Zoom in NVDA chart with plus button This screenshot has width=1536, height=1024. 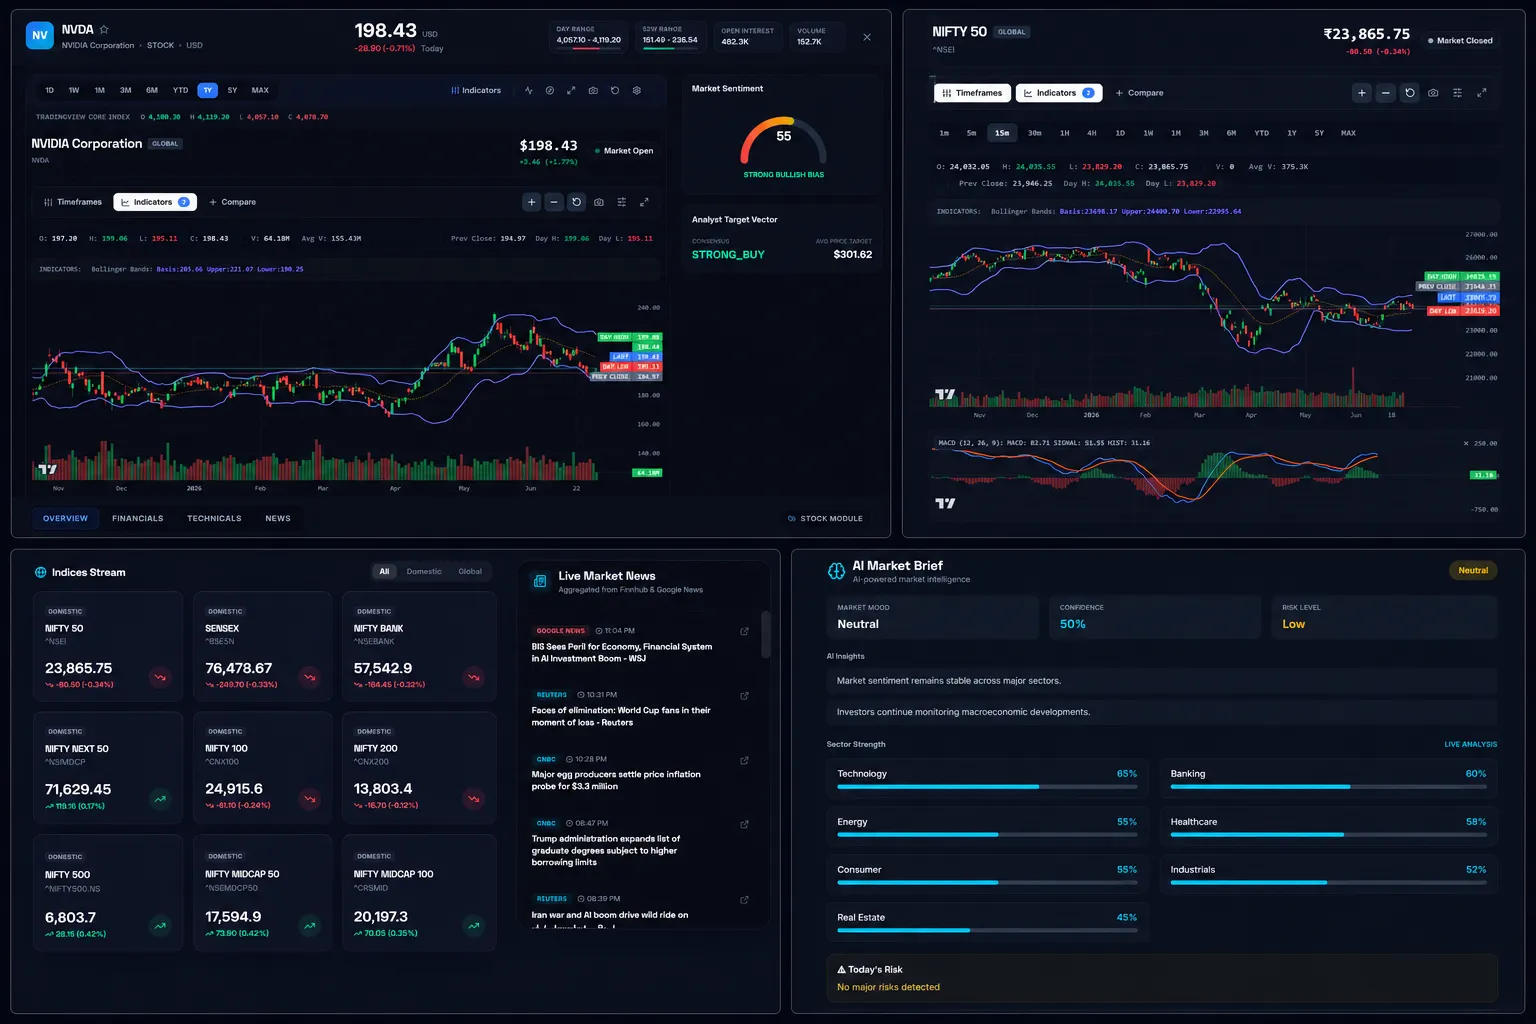coord(531,202)
